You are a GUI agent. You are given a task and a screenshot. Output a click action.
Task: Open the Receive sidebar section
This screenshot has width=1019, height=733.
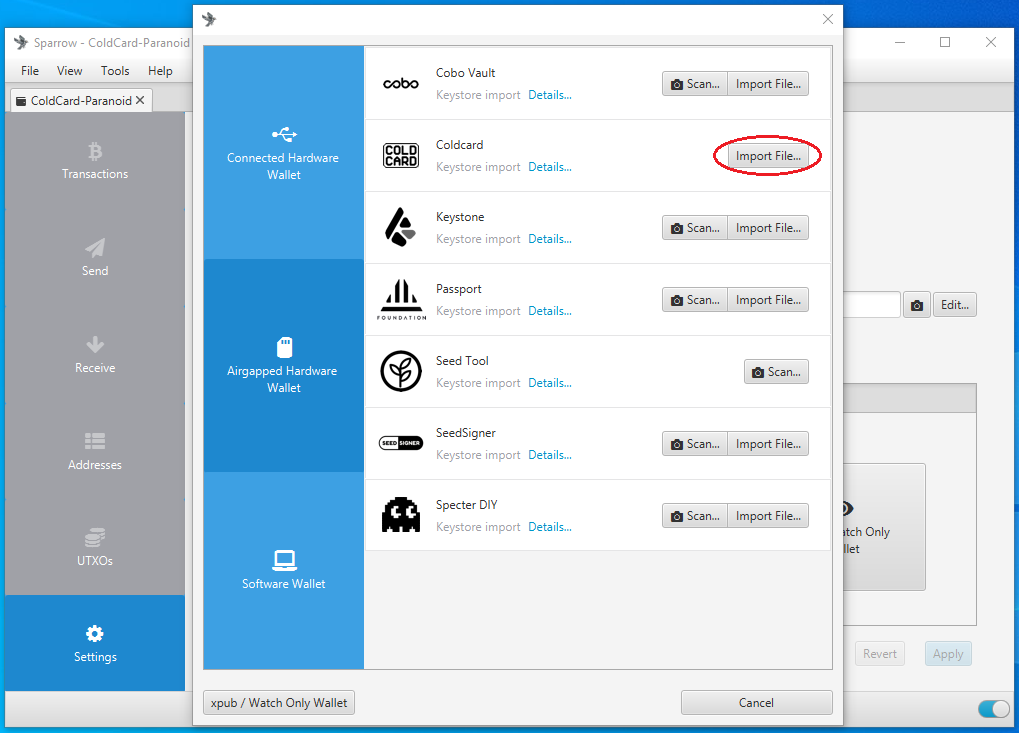click(95, 354)
